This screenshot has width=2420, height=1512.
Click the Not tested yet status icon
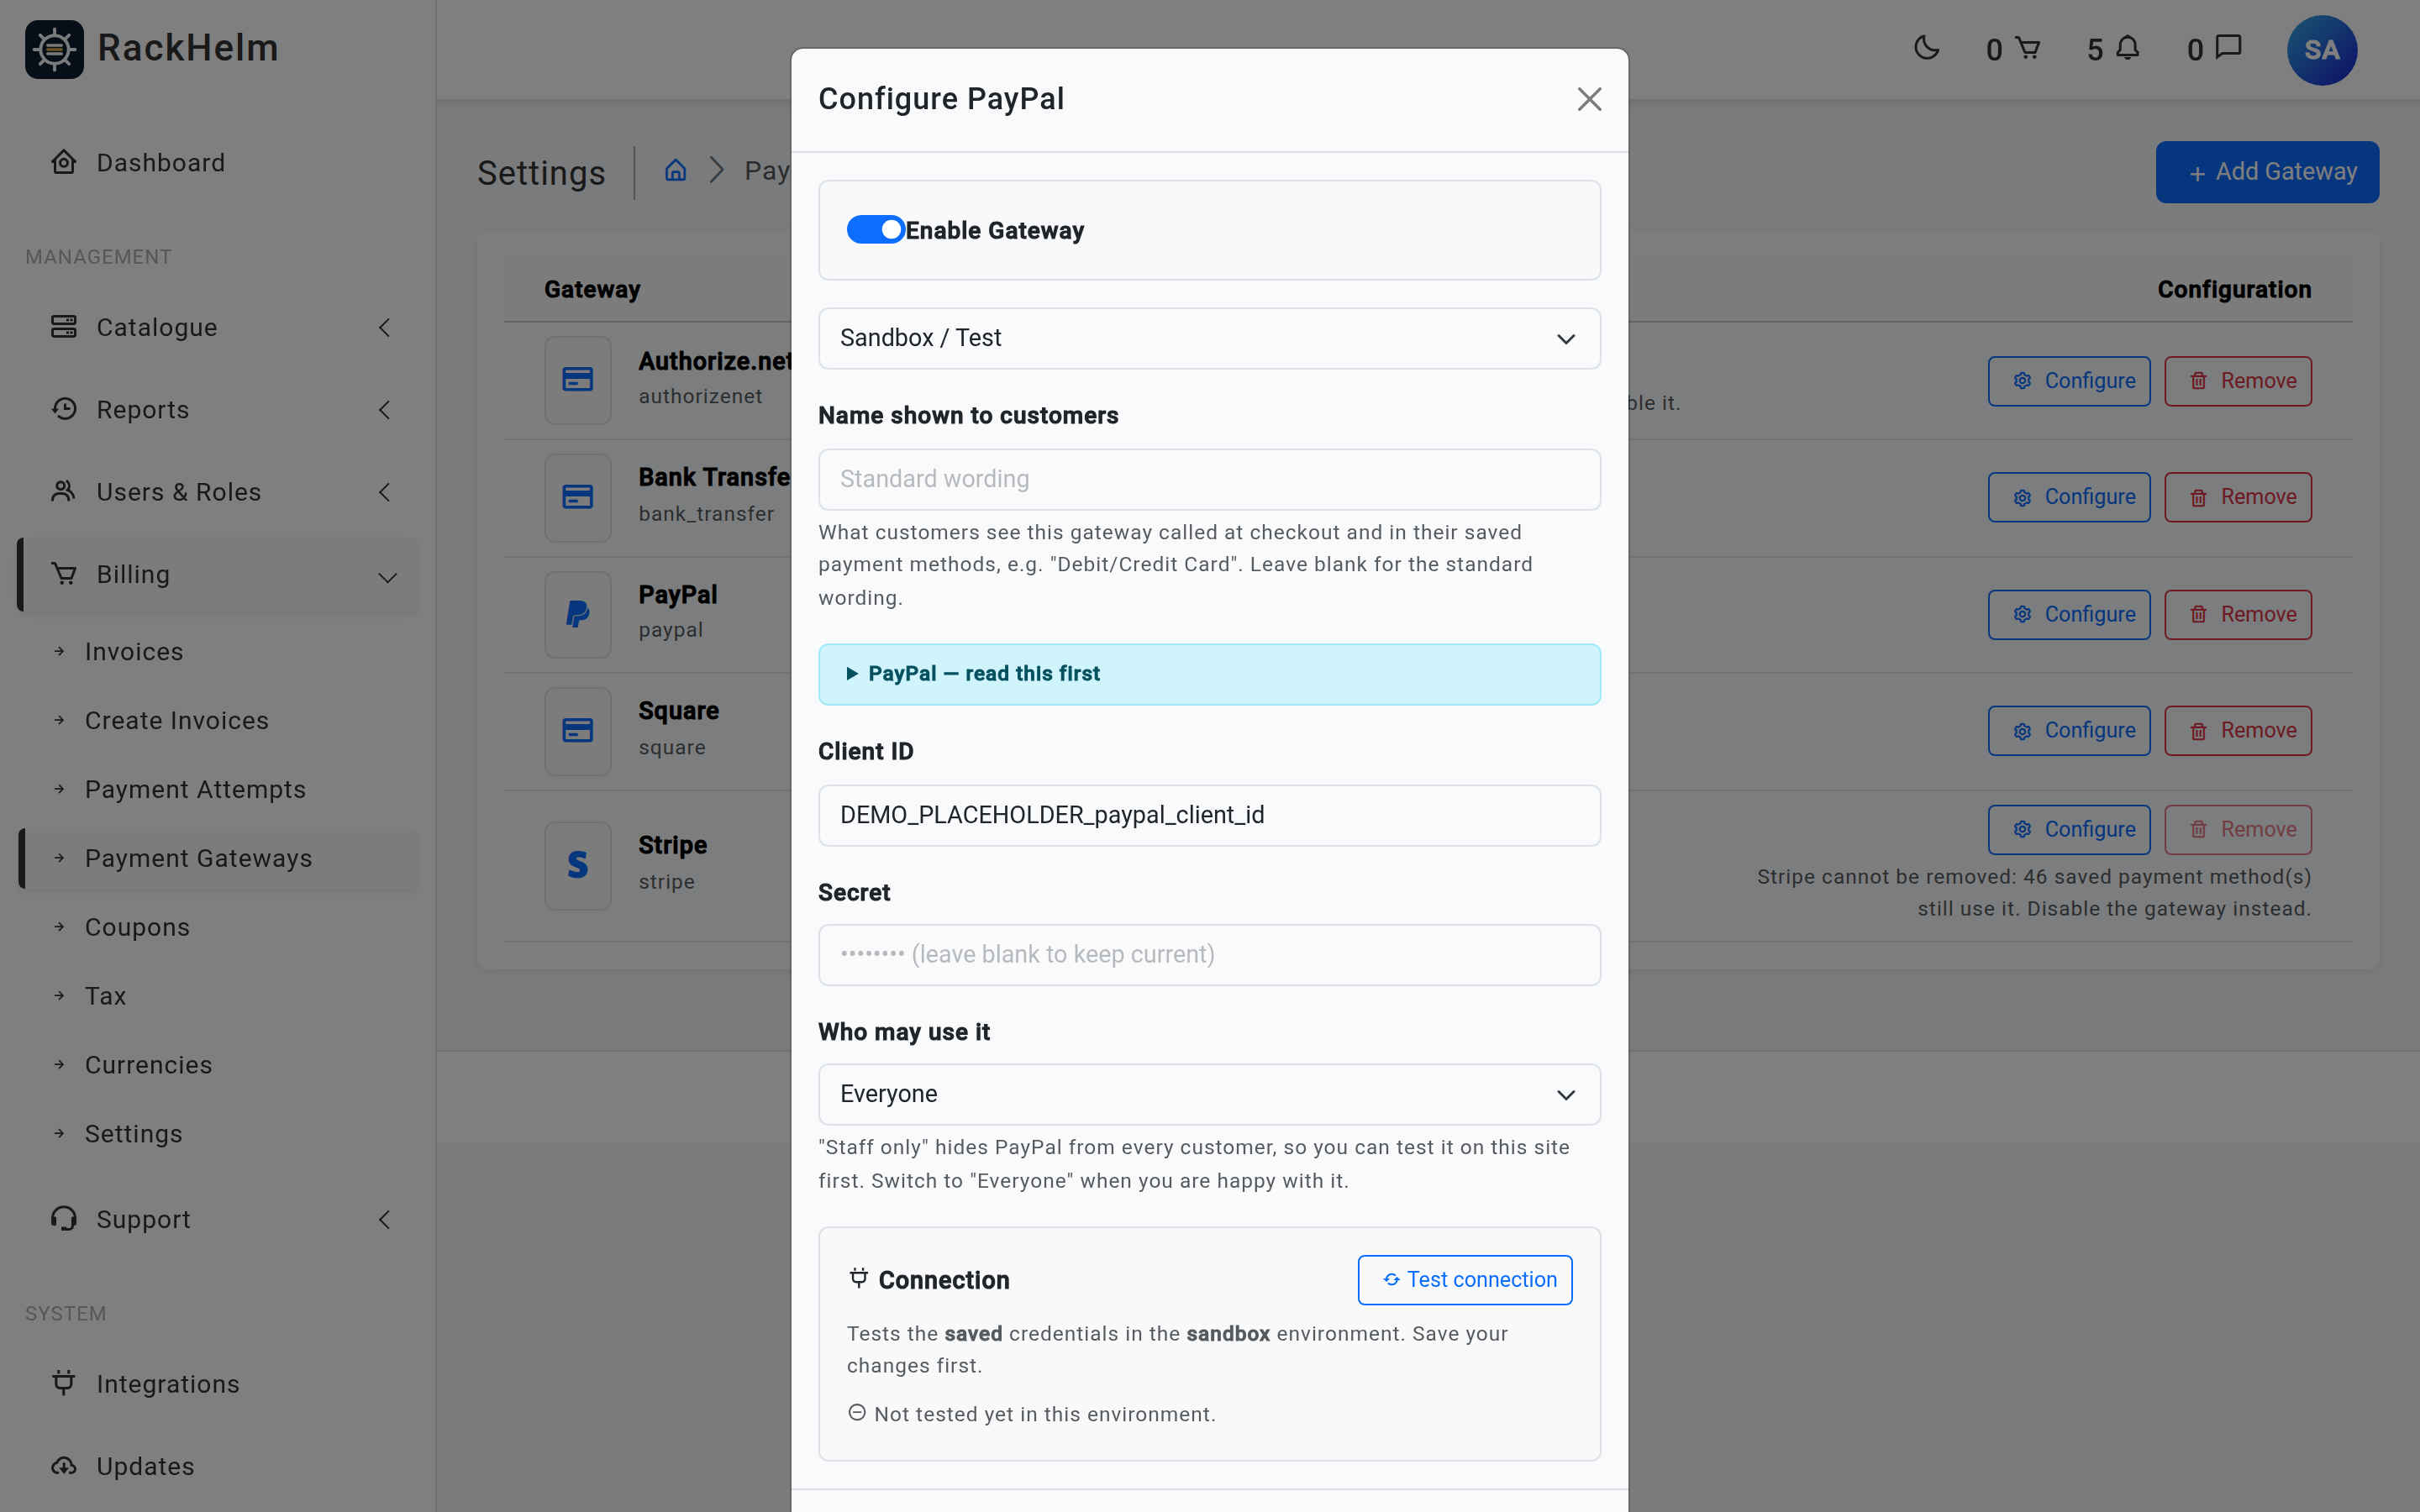857,1413
